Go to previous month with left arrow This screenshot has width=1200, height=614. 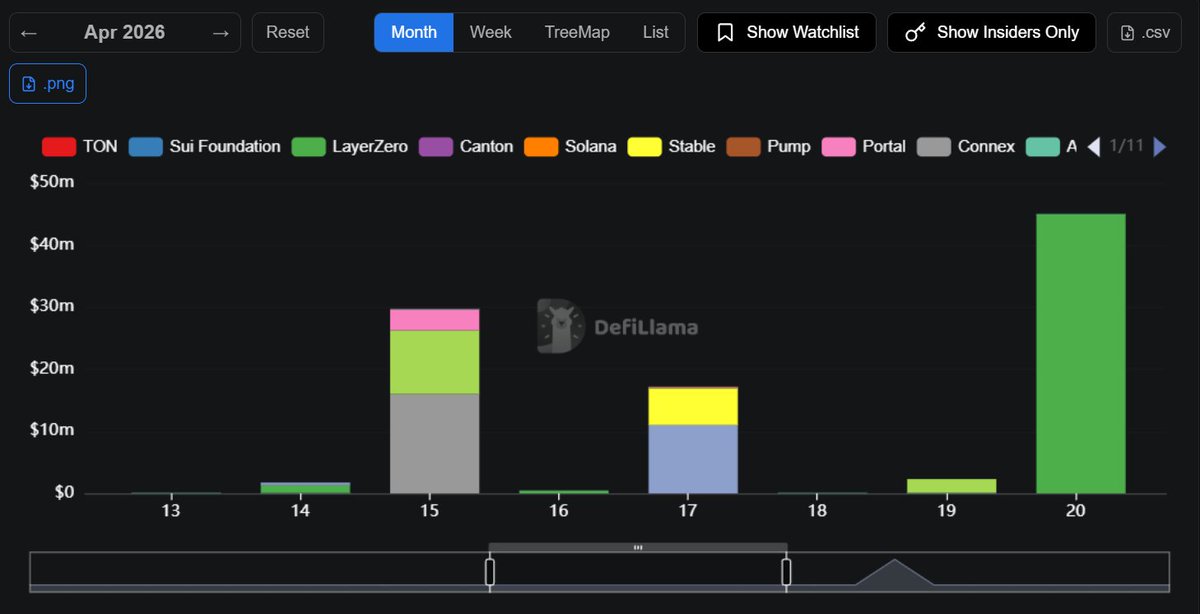click(29, 33)
